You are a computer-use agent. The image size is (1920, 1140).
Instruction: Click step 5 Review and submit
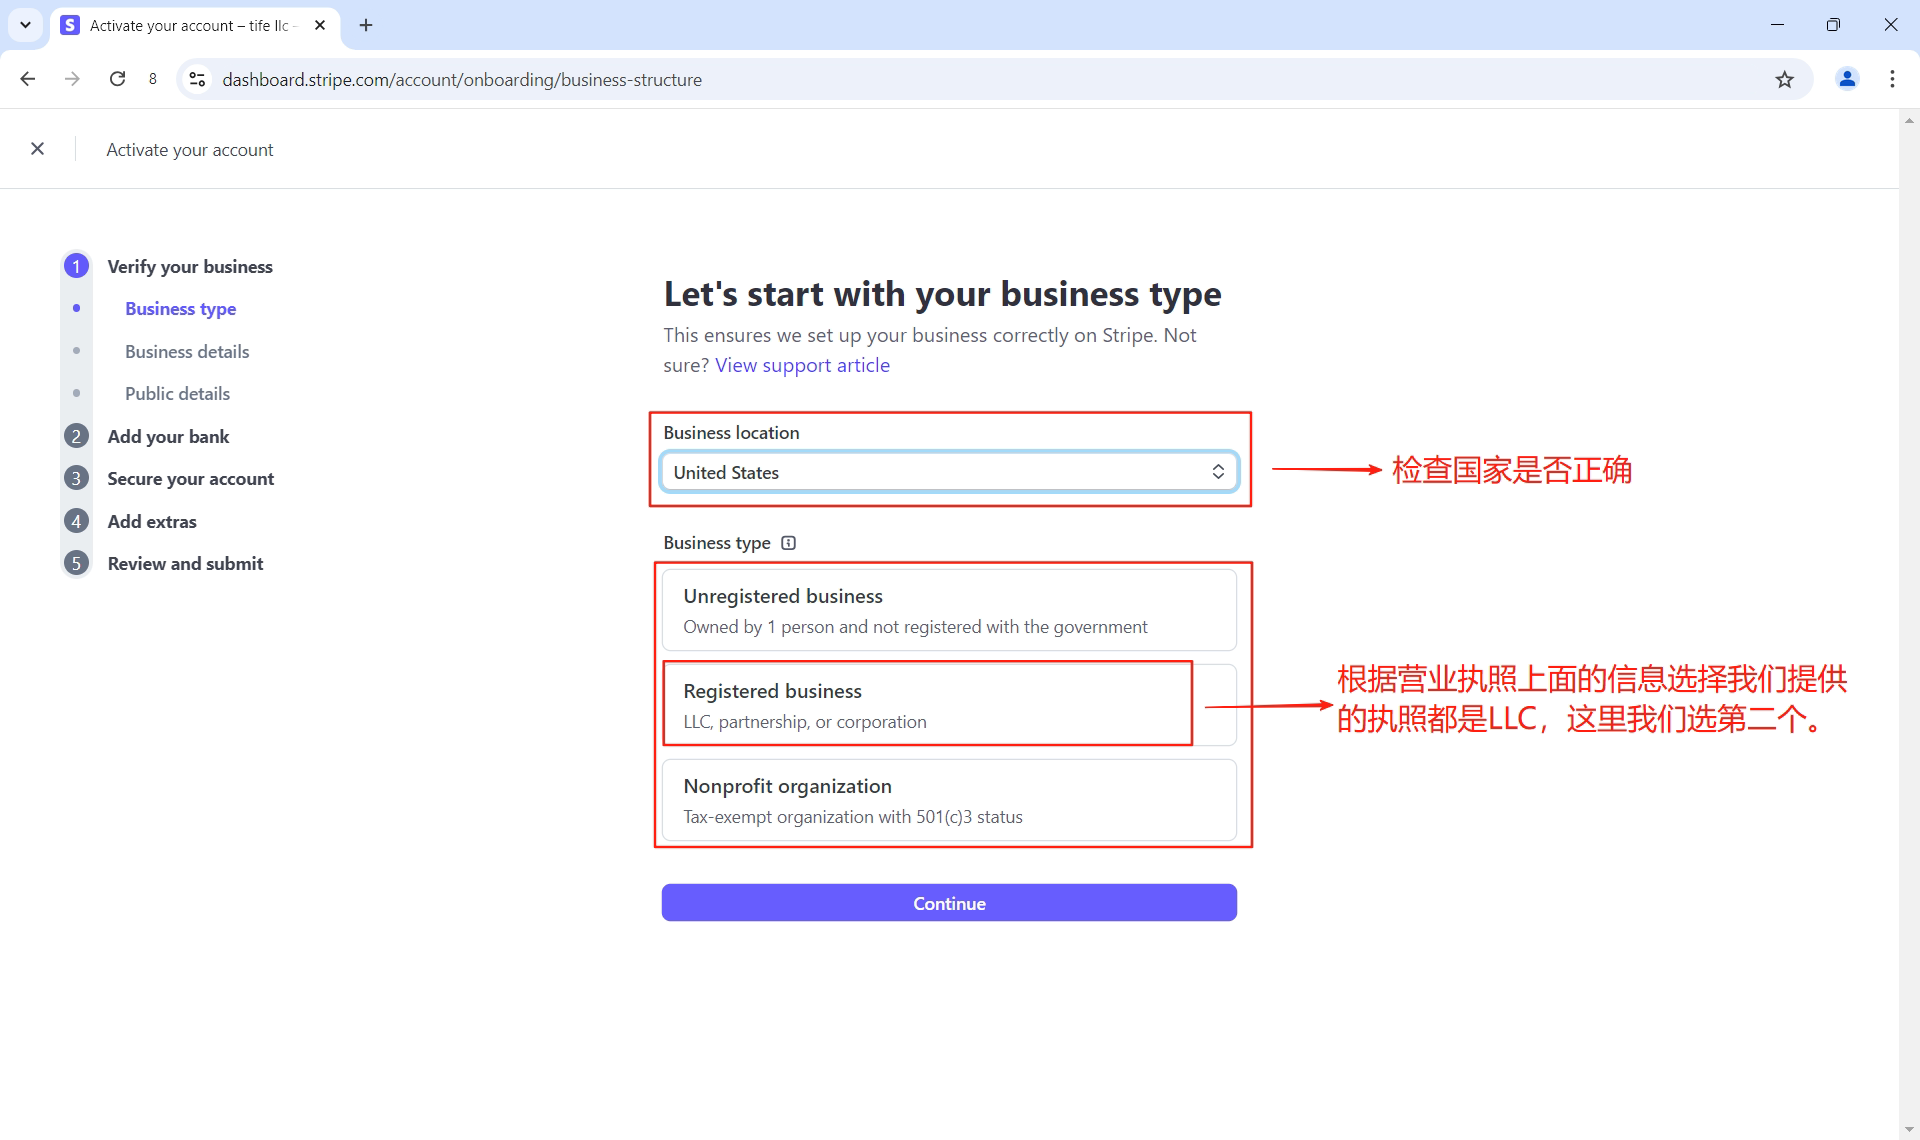click(184, 563)
